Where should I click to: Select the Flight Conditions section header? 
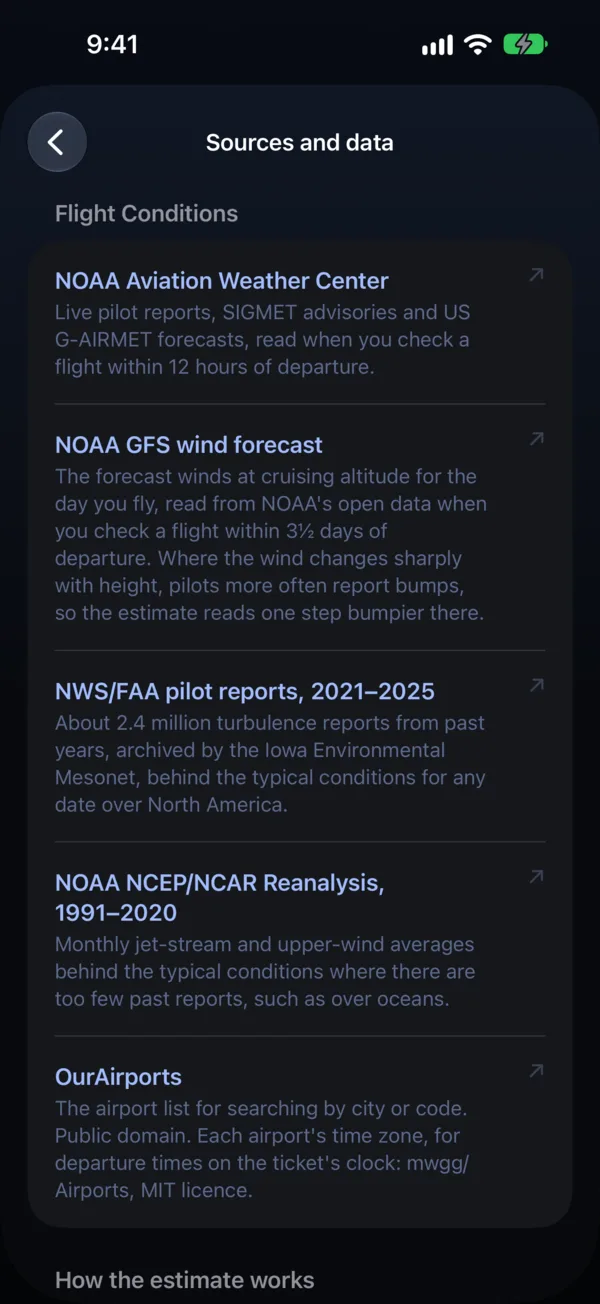point(146,213)
